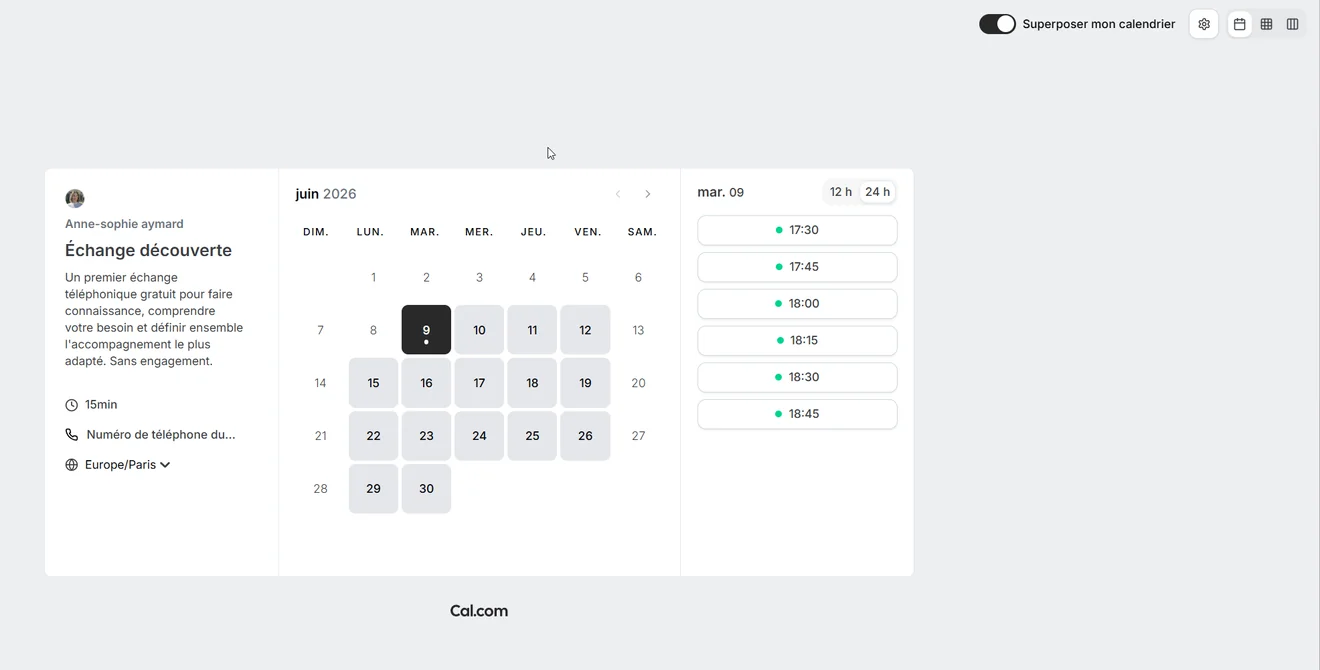Image resolution: width=1320 pixels, height=670 pixels.
Task: Select June 12 in calendar
Action: 585,330
